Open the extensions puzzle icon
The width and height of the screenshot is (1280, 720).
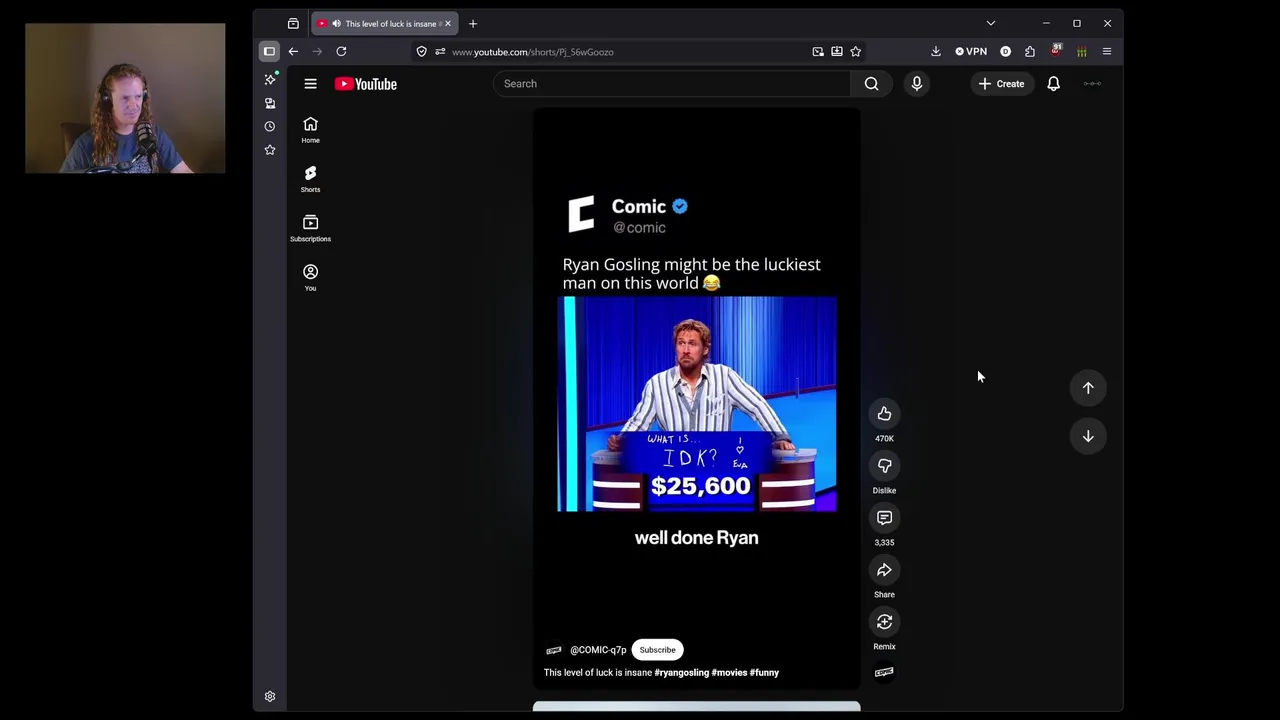tap(1030, 52)
